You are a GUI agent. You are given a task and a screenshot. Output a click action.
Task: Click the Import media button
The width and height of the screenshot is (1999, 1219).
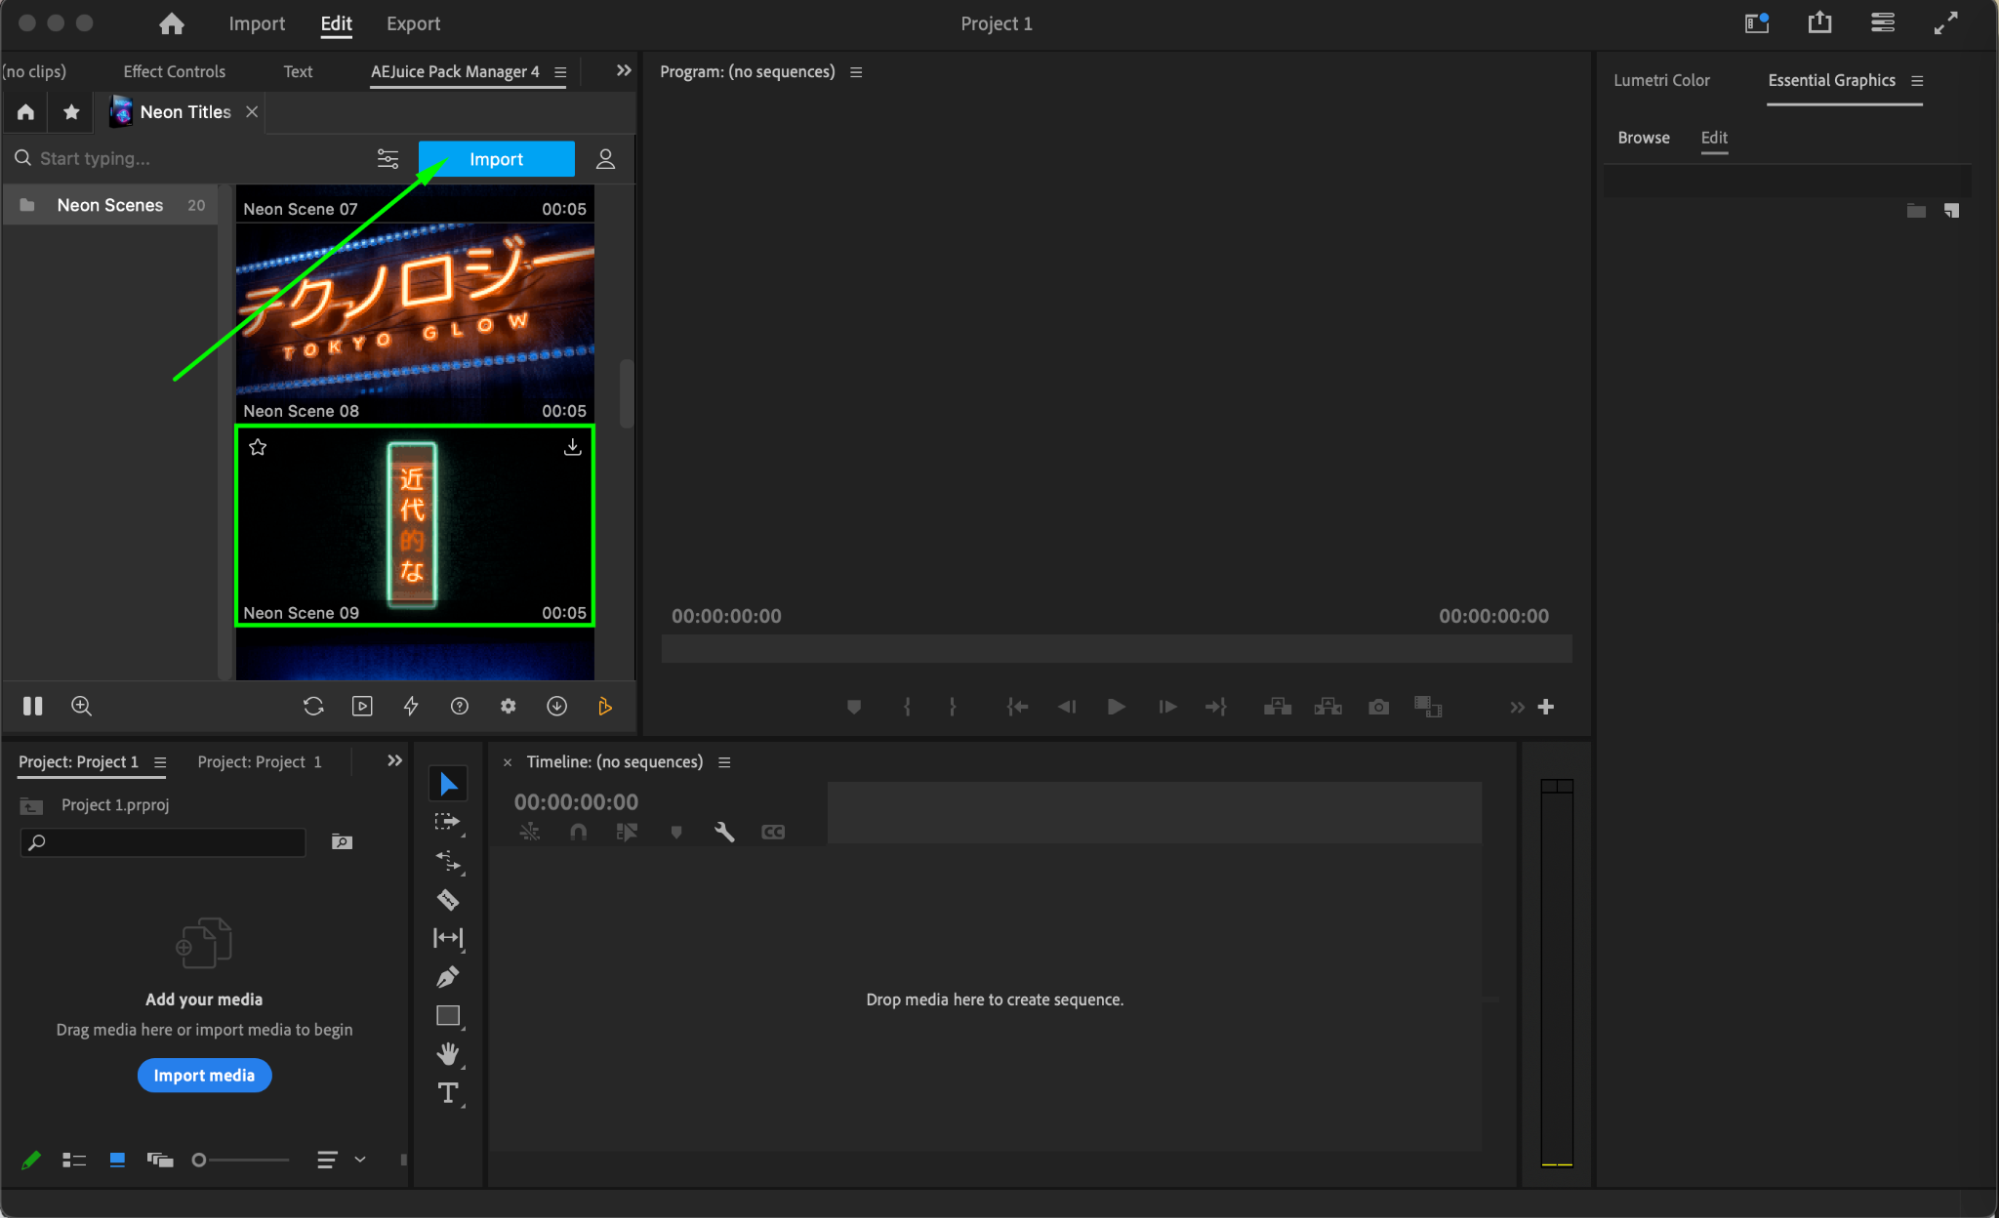pyautogui.click(x=204, y=1075)
